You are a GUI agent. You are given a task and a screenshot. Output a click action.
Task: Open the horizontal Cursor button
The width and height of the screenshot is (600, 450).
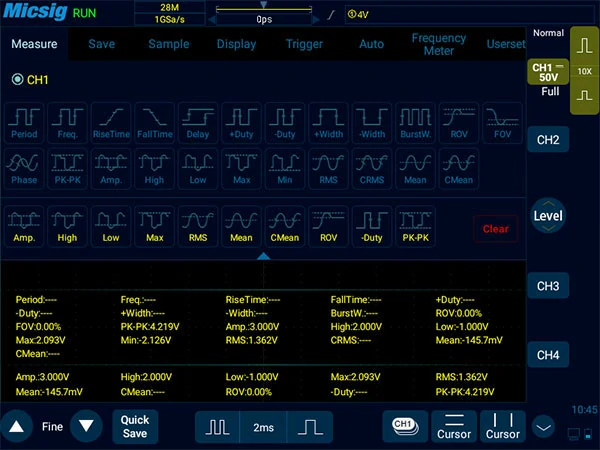[454, 427]
